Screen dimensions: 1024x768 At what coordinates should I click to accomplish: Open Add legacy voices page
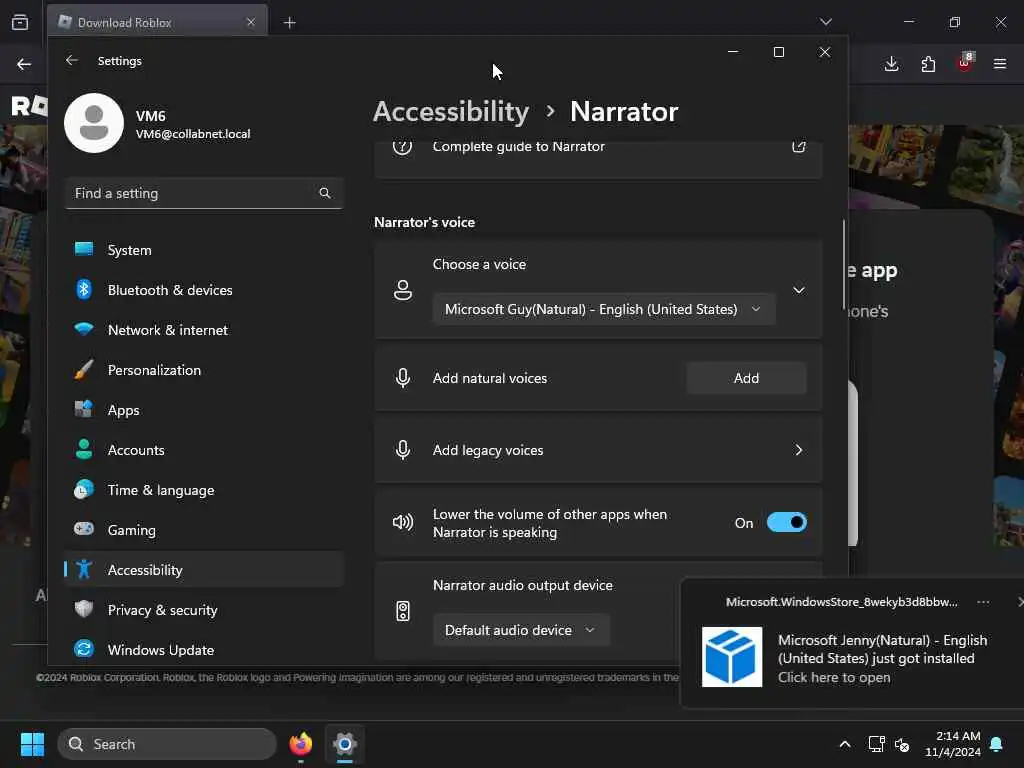[598, 450]
